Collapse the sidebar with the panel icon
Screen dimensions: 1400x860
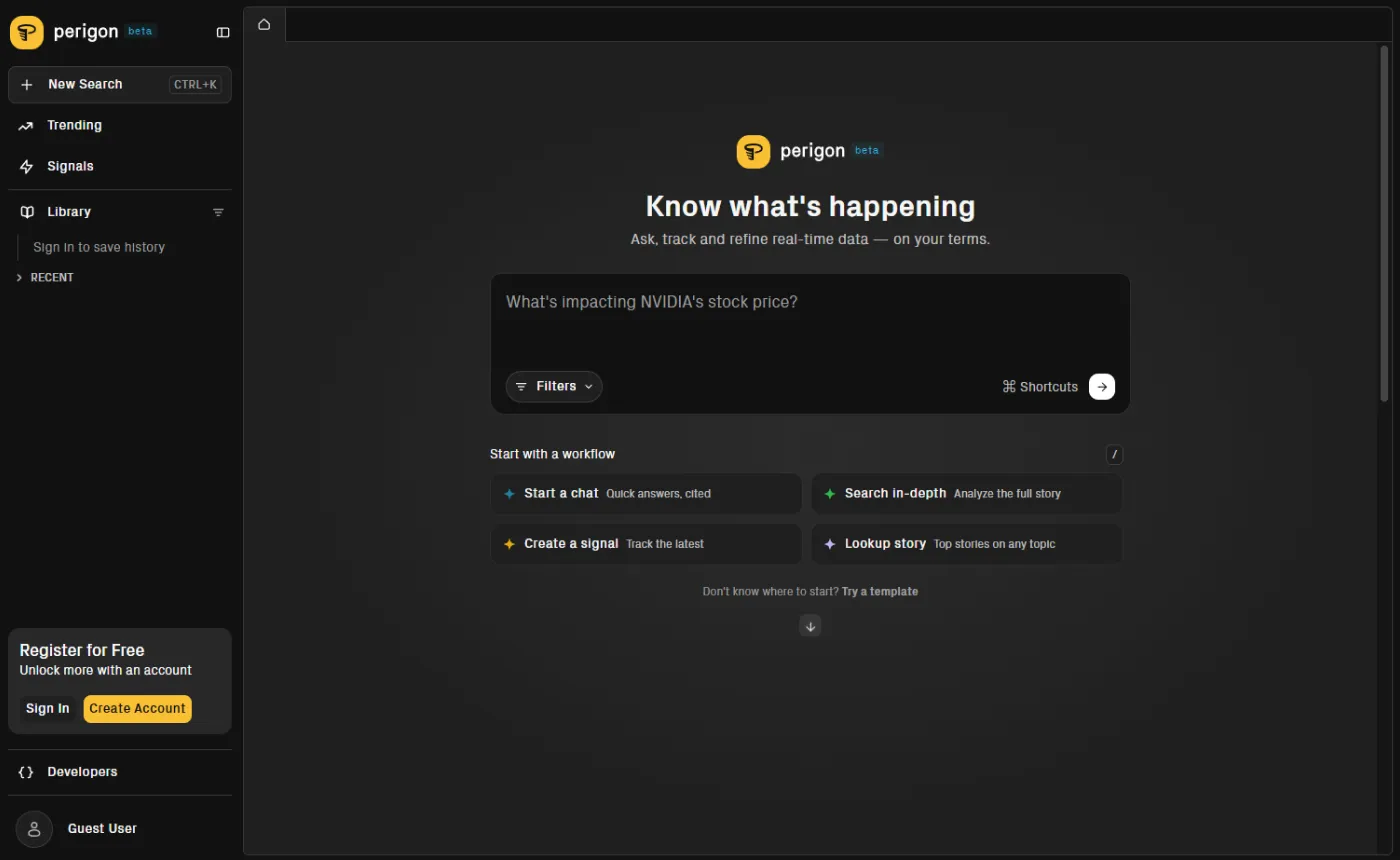point(223,32)
